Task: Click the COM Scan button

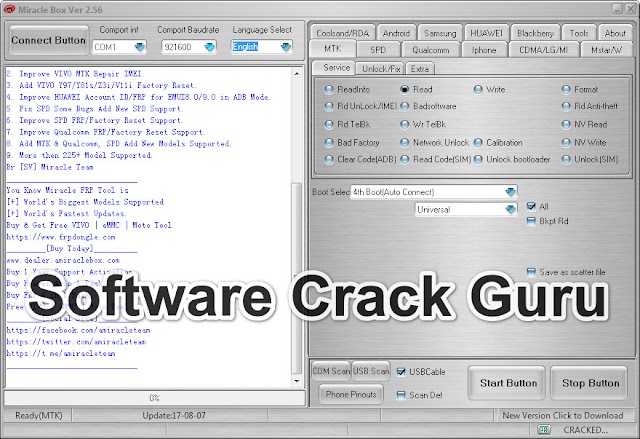Action: [x=331, y=371]
